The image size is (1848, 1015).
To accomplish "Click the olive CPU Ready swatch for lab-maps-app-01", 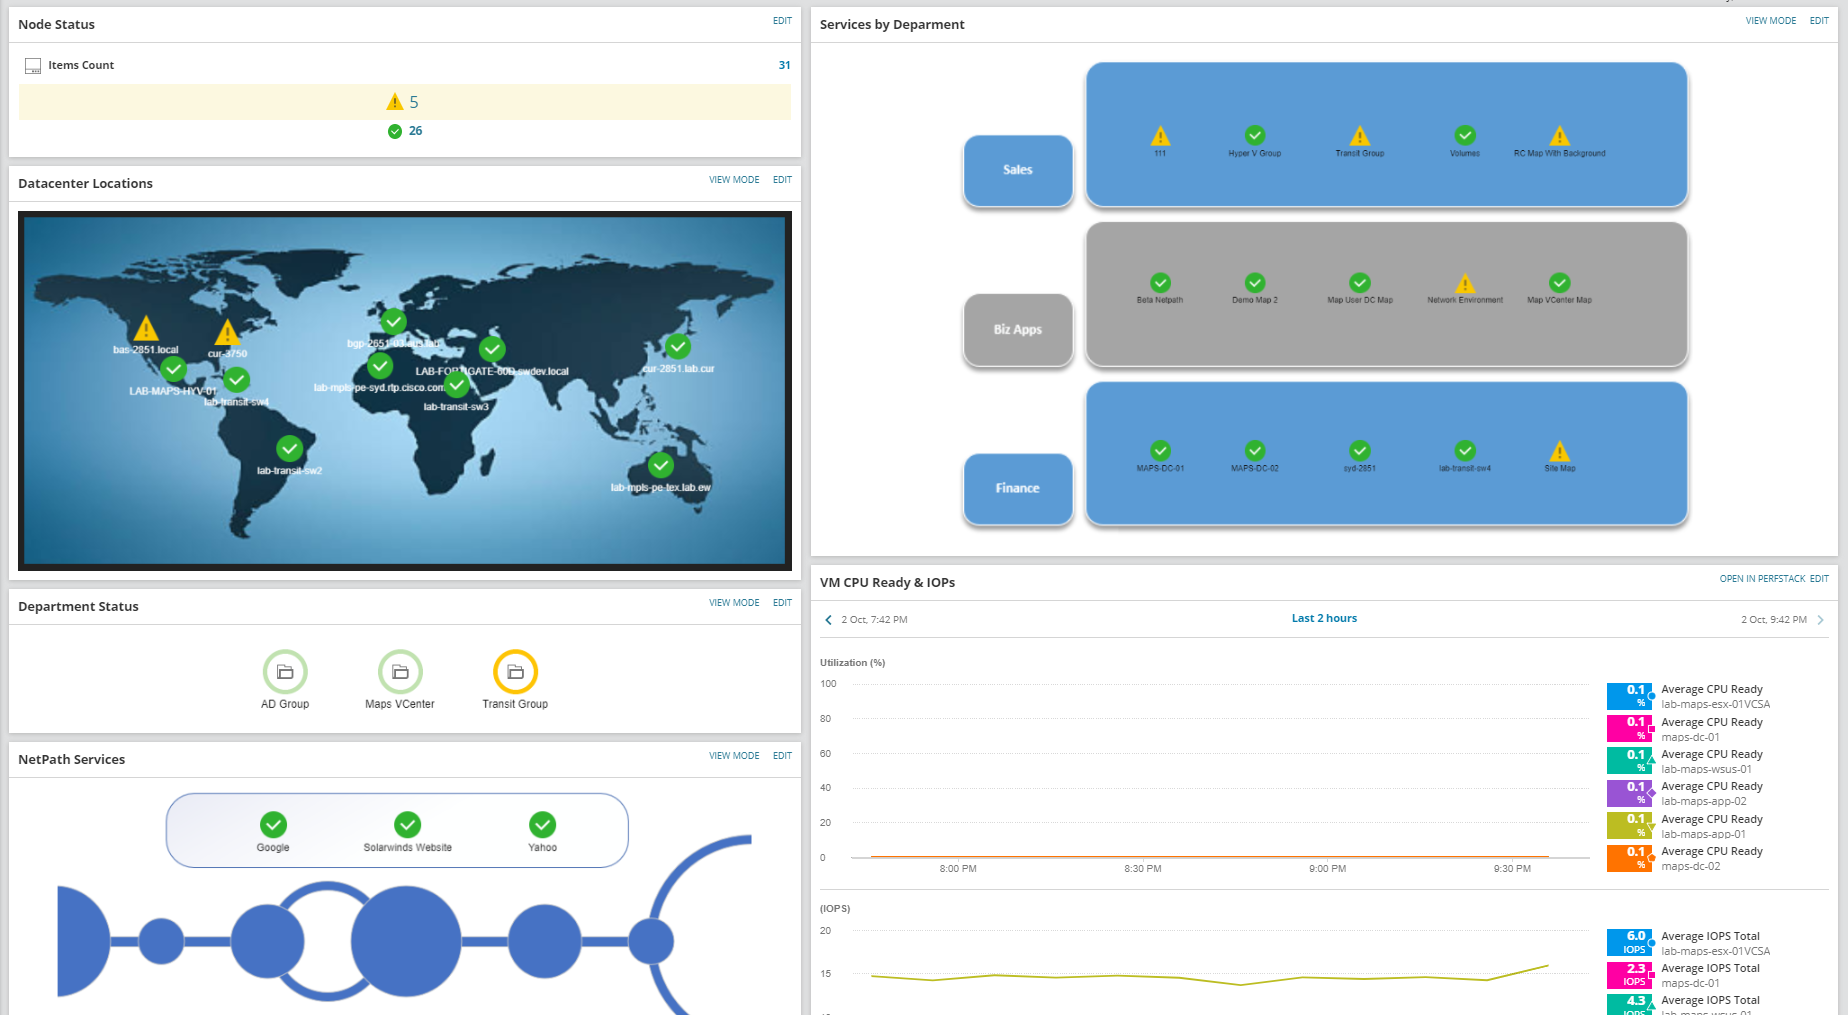I will pyautogui.click(x=1629, y=826).
